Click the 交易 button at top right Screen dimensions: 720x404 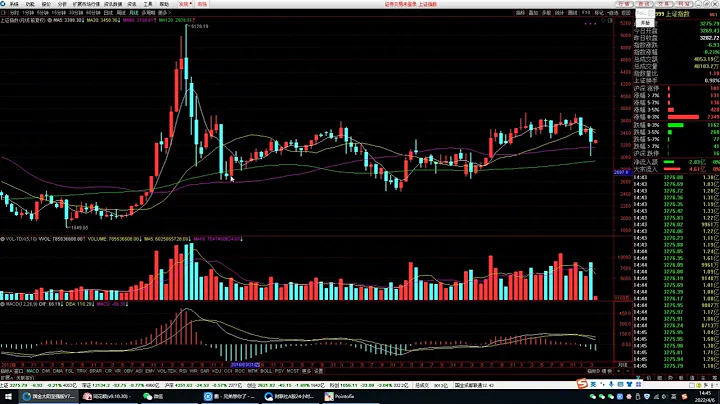(663, 4)
